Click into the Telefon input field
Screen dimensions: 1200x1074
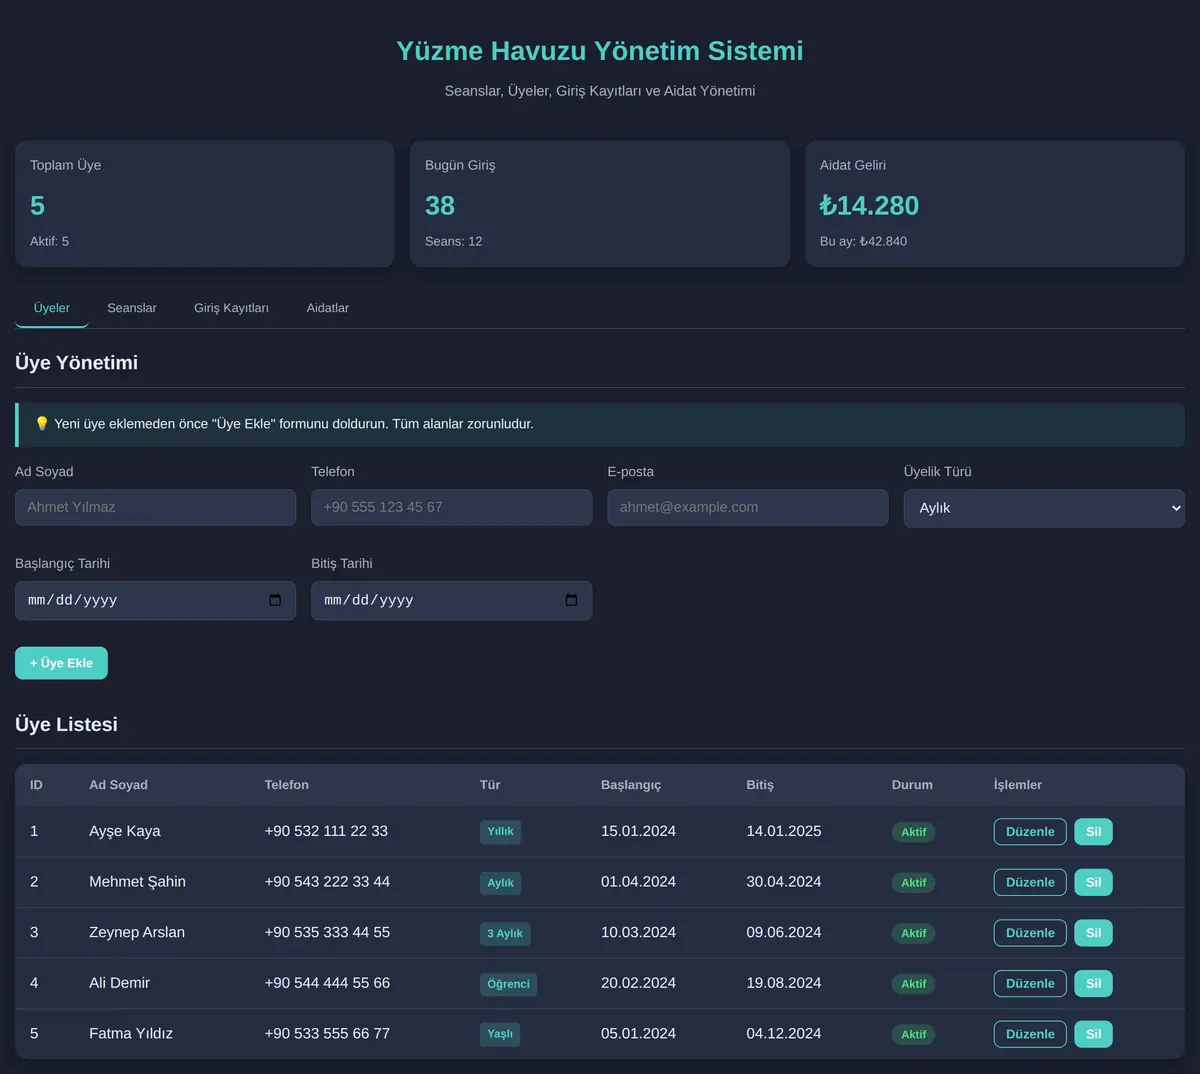pos(451,507)
